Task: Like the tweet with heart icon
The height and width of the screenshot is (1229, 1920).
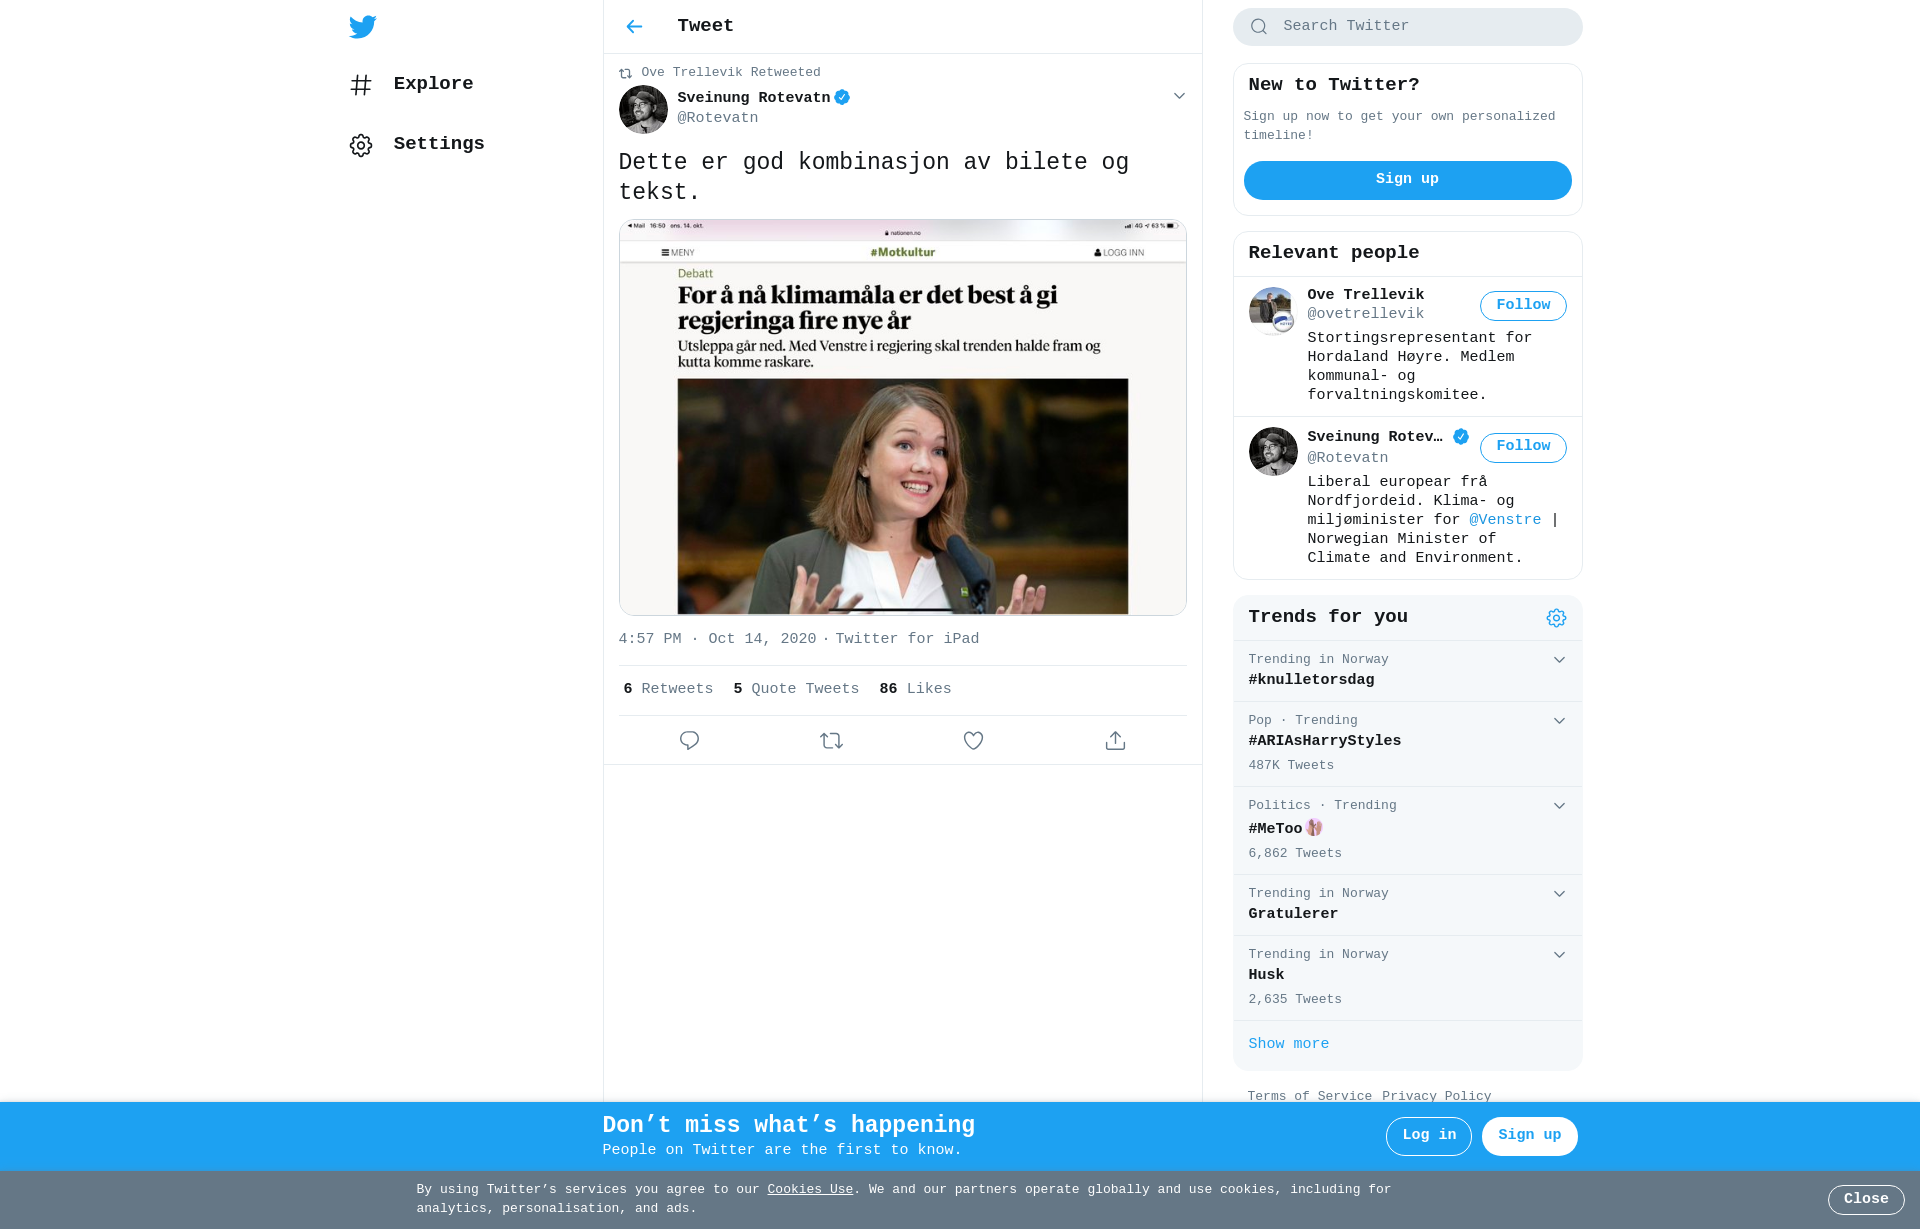Action: (973, 740)
